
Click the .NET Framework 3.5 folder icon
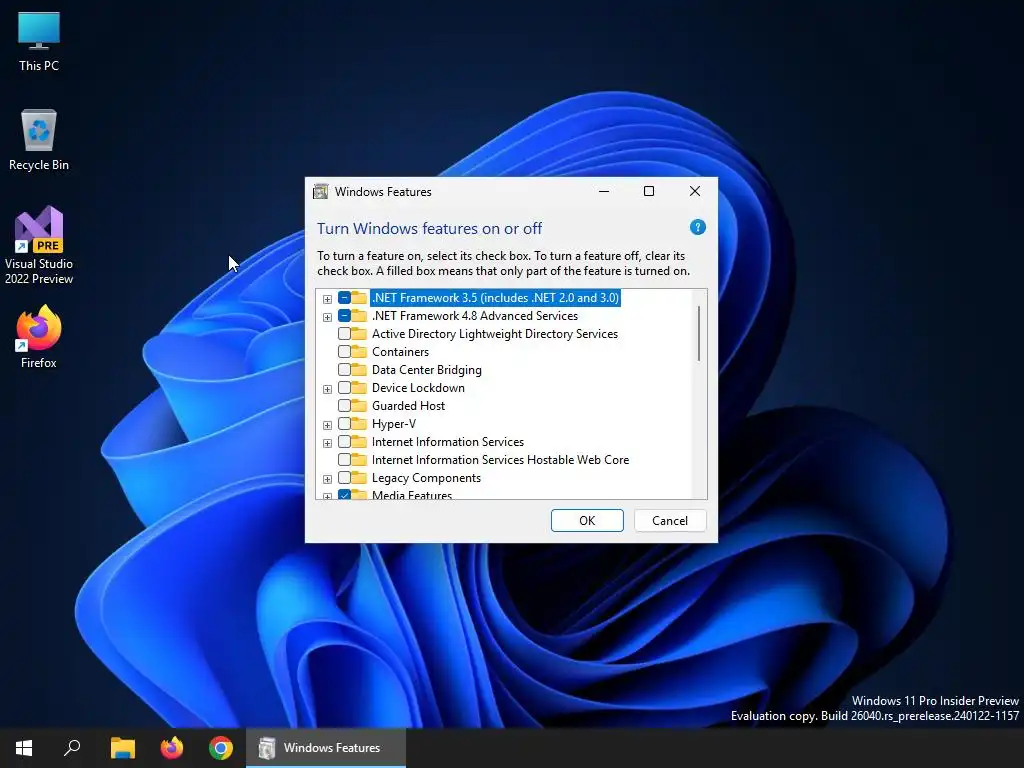[359, 298]
